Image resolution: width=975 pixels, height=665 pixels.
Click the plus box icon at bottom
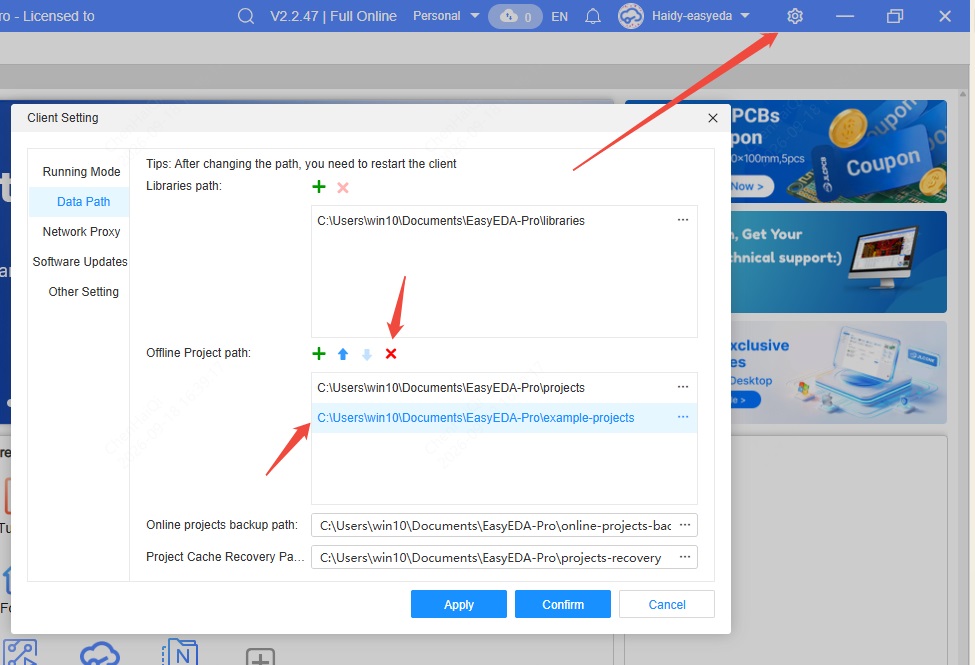tap(260, 656)
